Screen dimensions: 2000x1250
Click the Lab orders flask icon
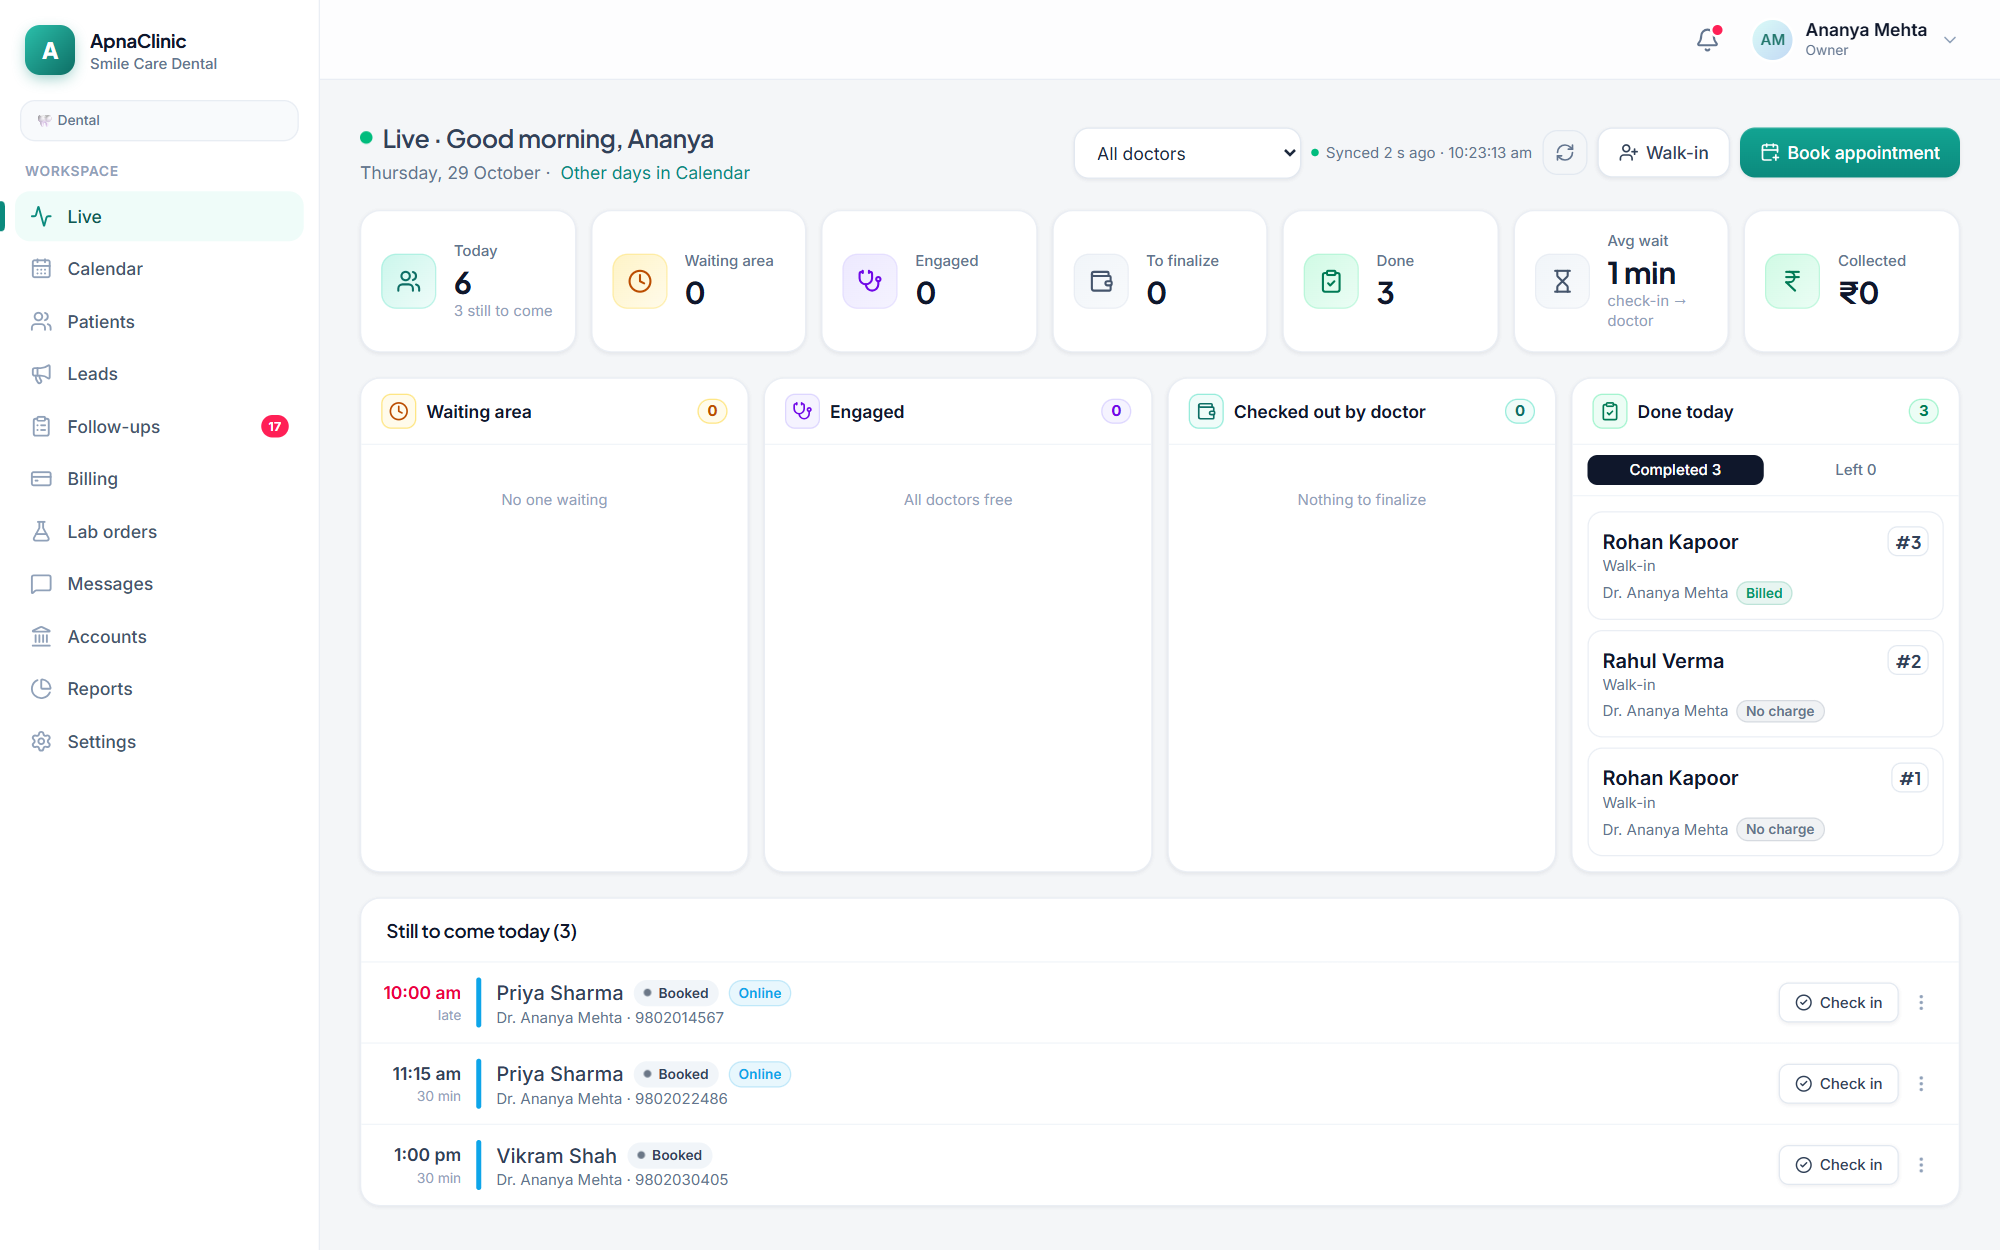[x=41, y=531]
